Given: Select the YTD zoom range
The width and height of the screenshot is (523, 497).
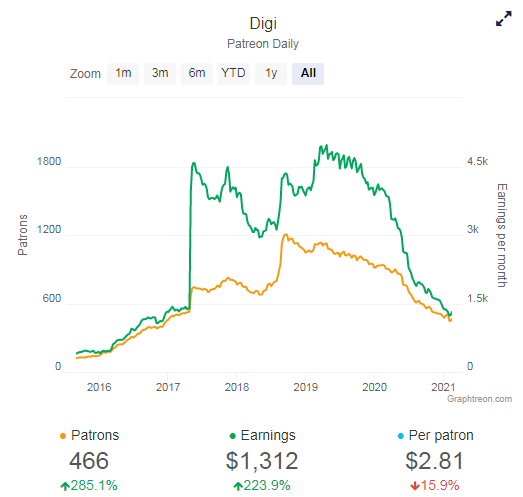Looking at the screenshot, I should 234,73.
